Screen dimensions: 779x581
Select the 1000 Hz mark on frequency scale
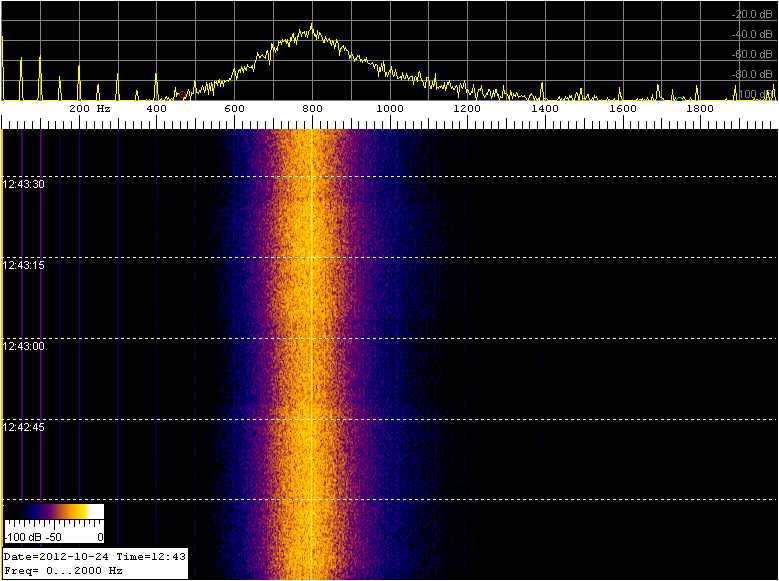pyautogui.click(x=389, y=108)
